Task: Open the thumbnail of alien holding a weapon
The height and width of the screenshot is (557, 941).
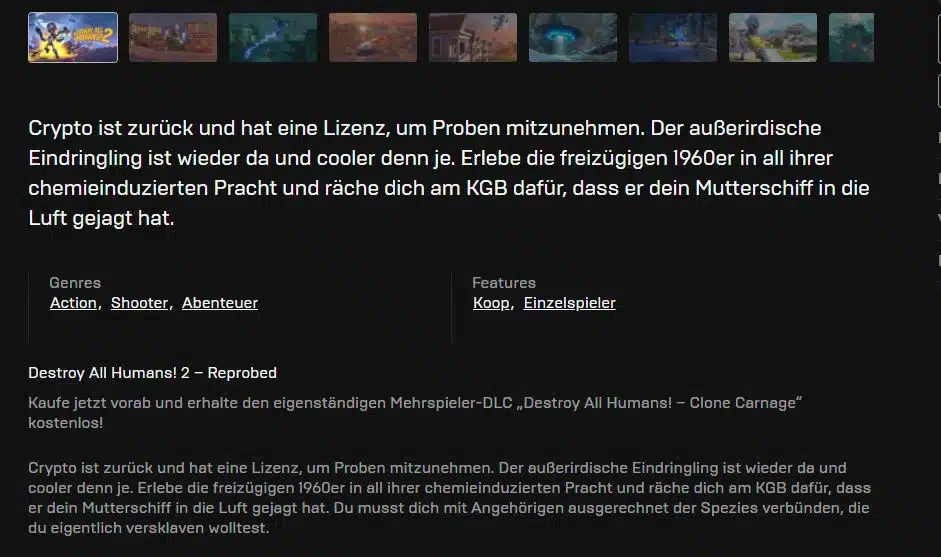Action: coord(773,37)
